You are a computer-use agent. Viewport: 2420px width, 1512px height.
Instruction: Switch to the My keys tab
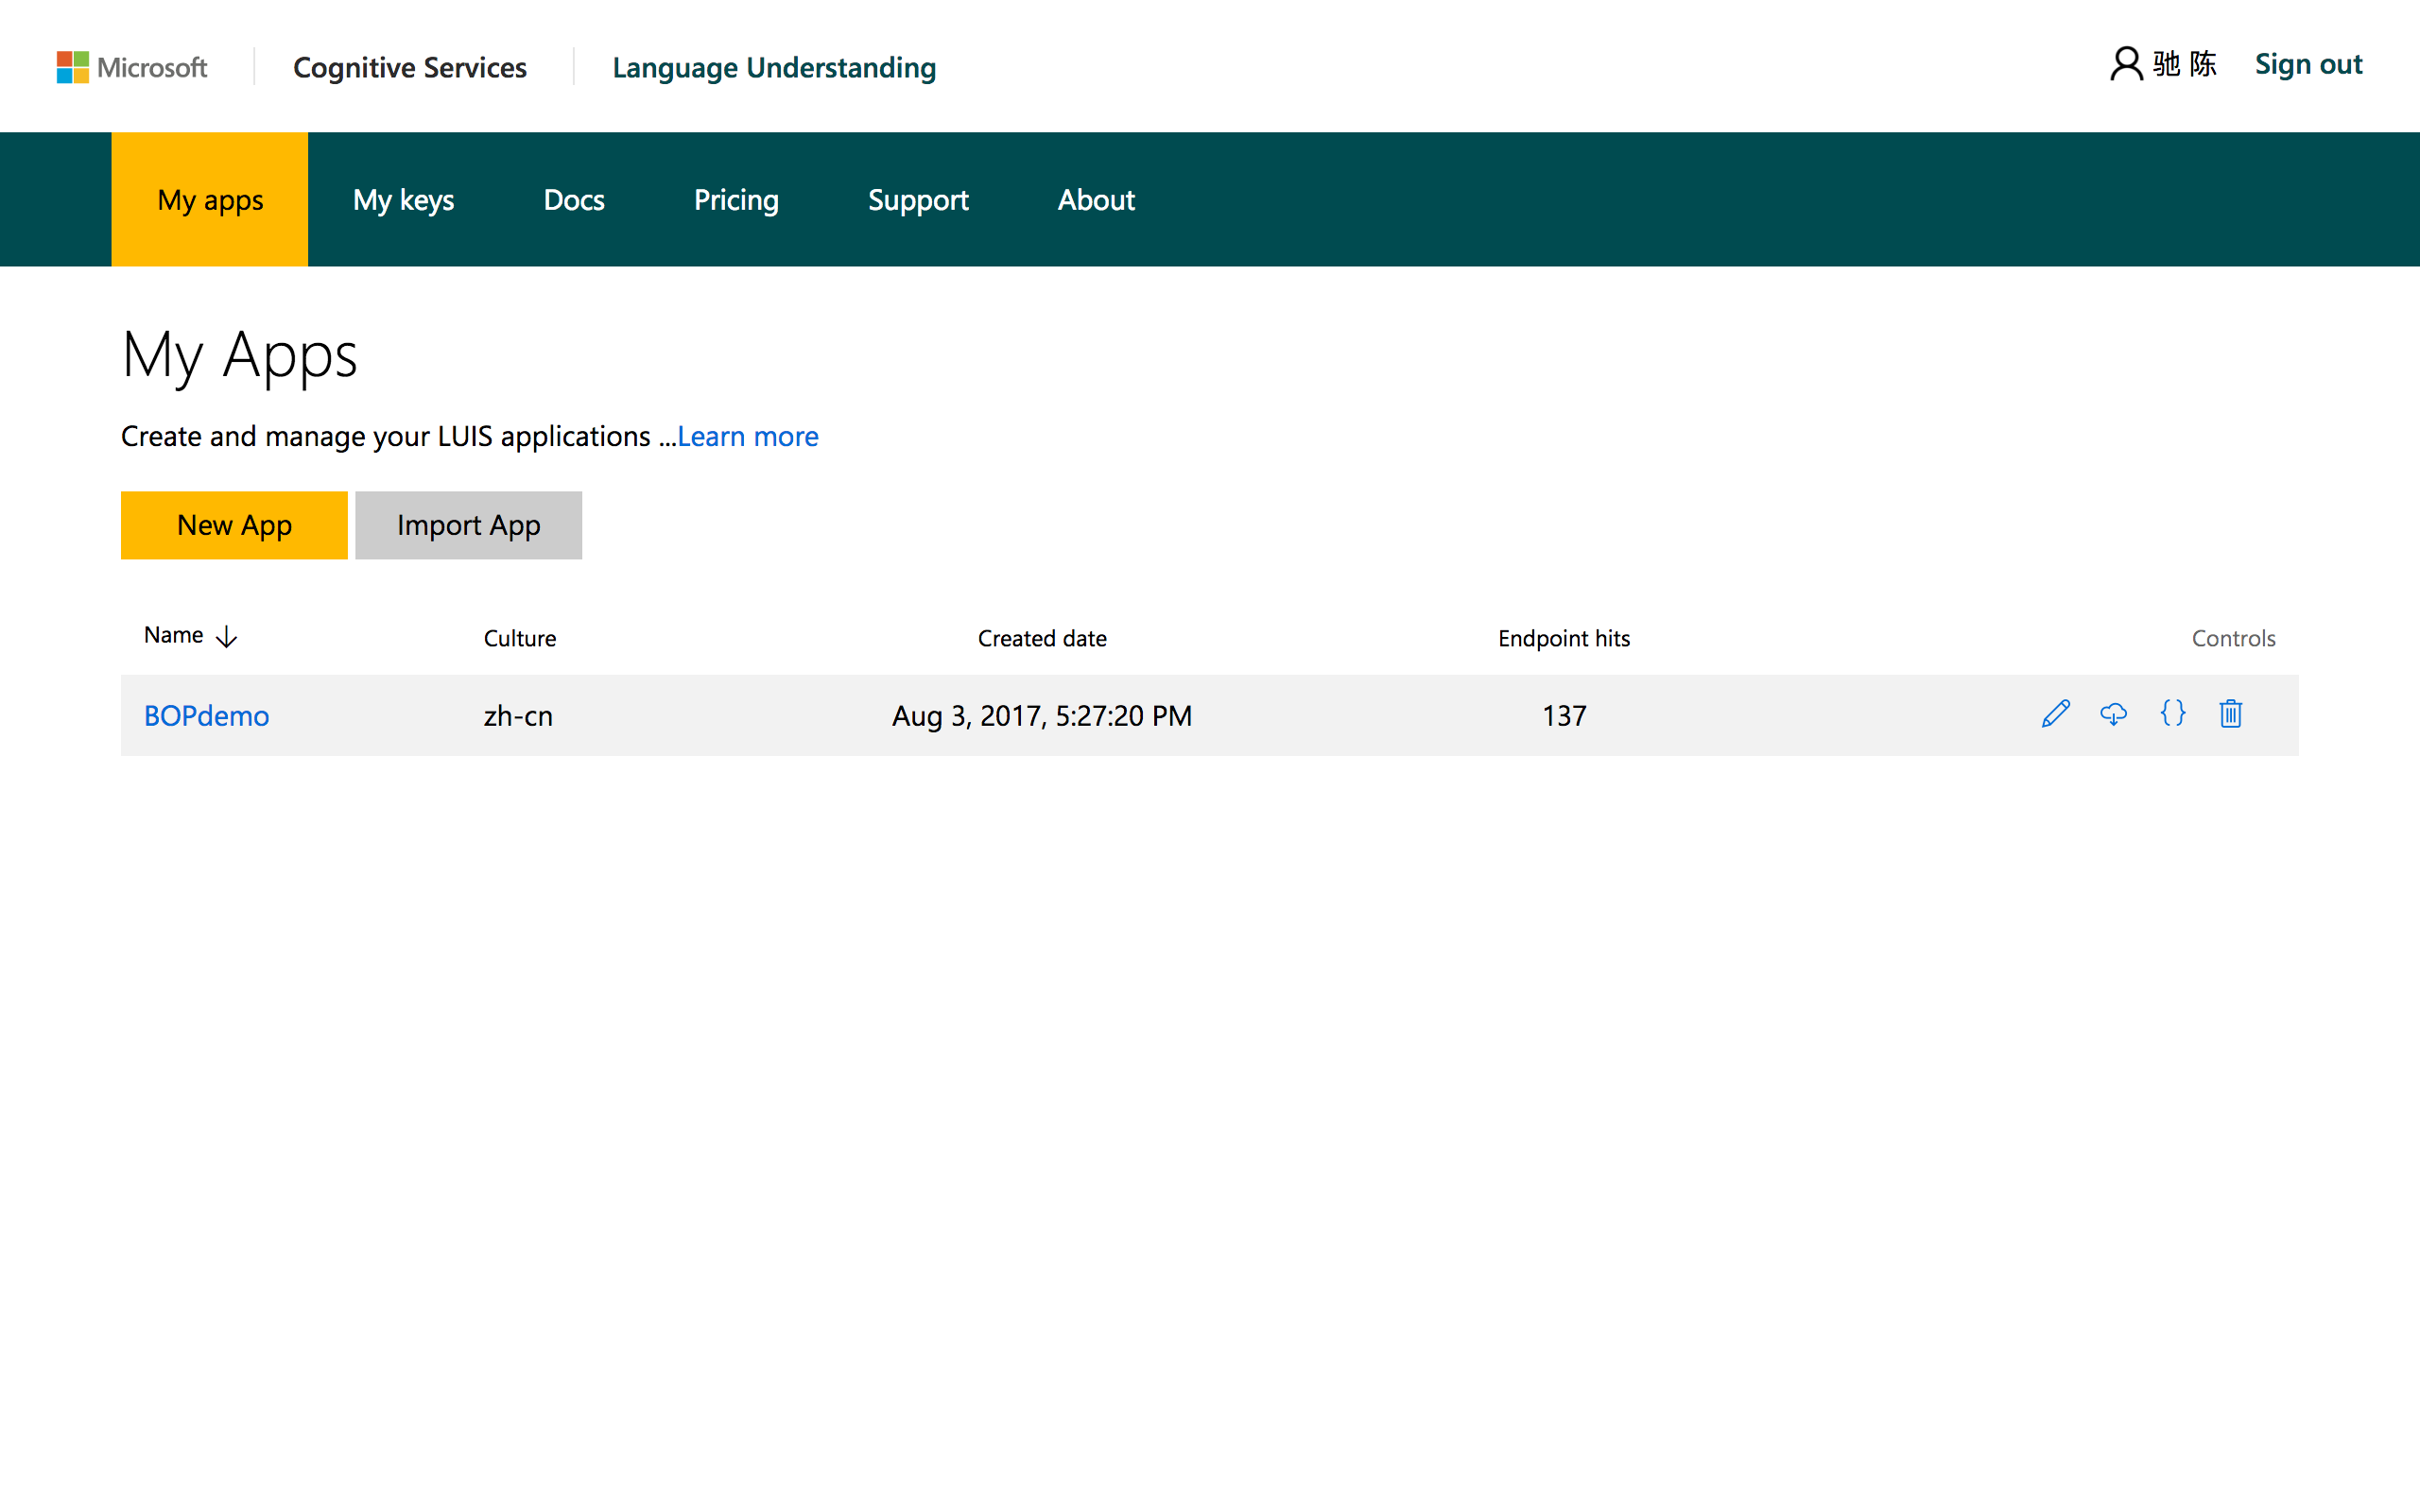click(x=403, y=200)
